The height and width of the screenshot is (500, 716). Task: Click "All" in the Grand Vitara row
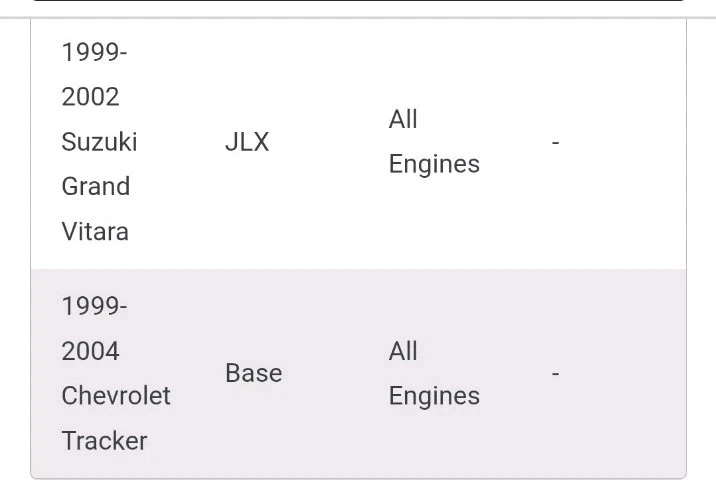tap(403, 120)
